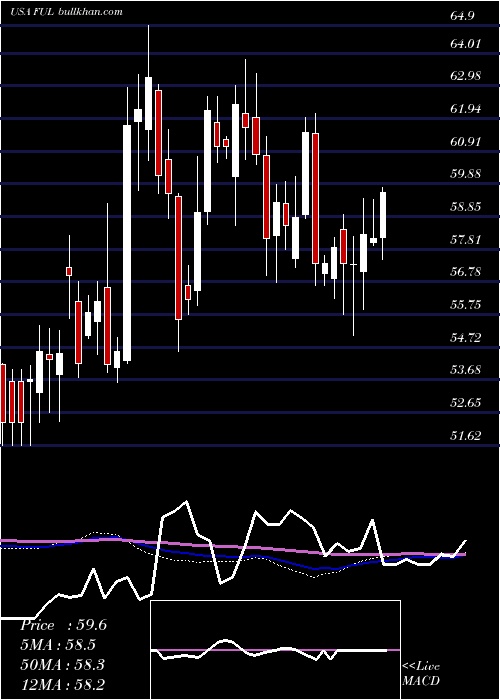The width and height of the screenshot is (500, 700).
Task: Click the 50MA : 58.3 readout
Action: [x=62, y=664]
